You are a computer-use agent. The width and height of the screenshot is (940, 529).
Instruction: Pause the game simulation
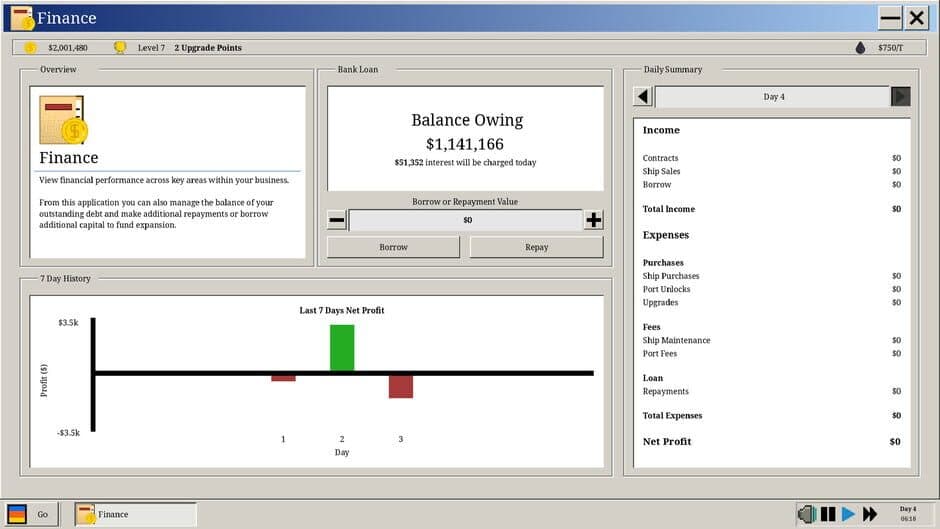click(828, 514)
